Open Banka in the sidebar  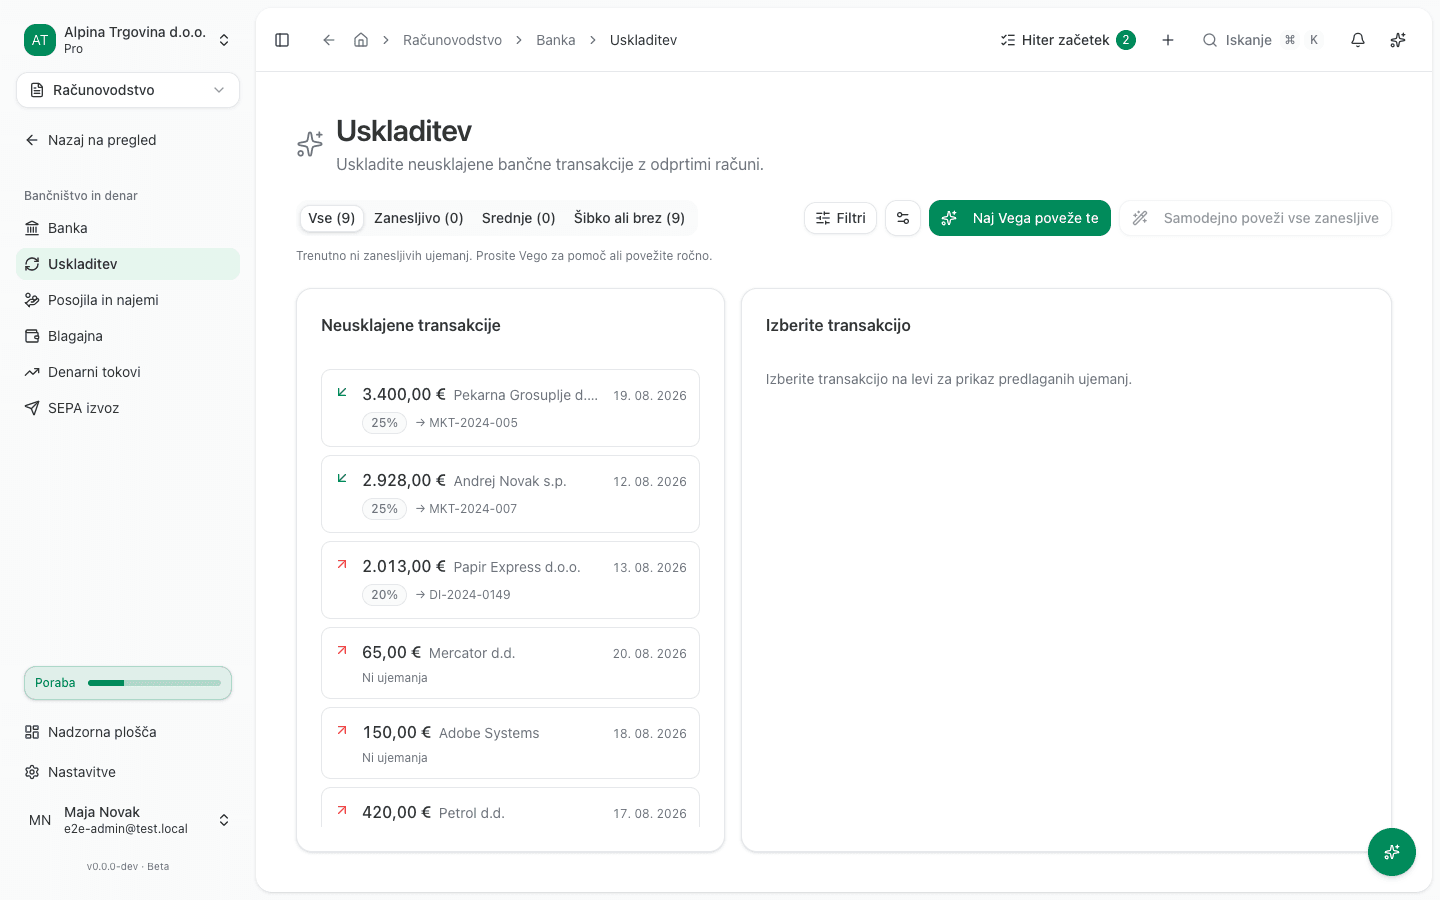click(x=128, y=228)
